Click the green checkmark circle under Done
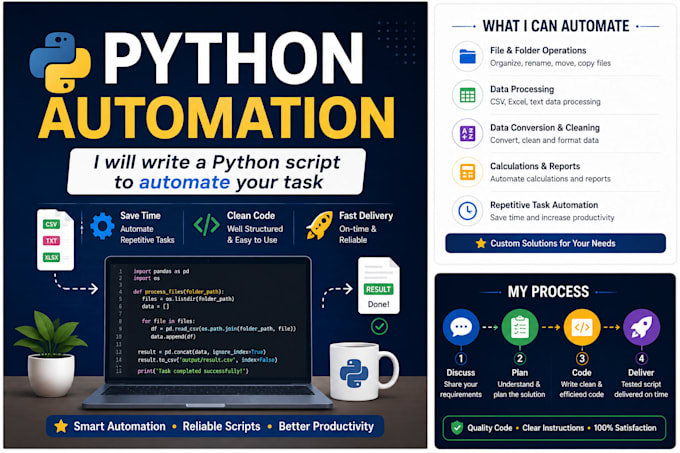The height and width of the screenshot is (453, 680). [379, 326]
